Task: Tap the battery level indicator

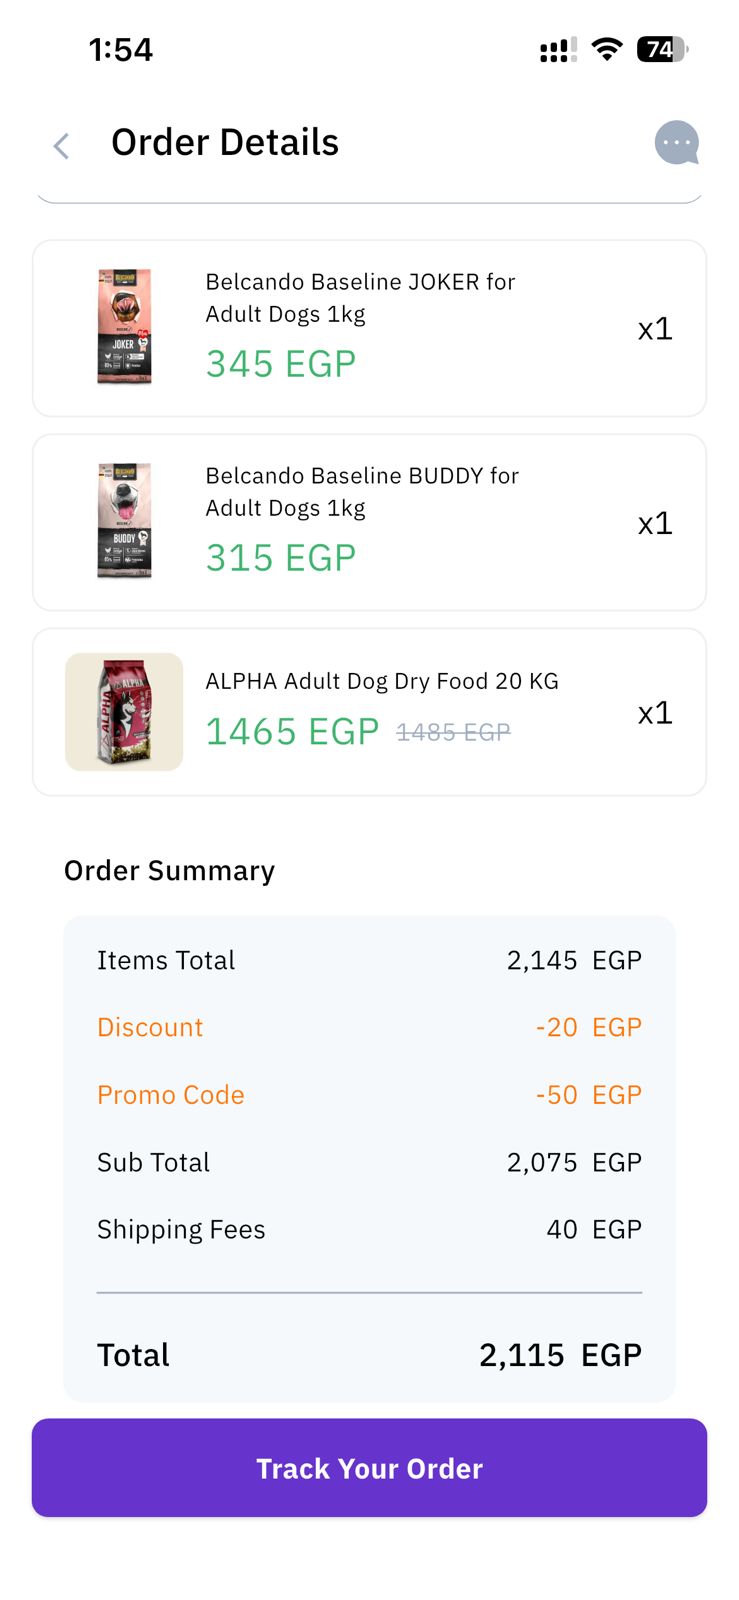Action: (x=662, y=49)
